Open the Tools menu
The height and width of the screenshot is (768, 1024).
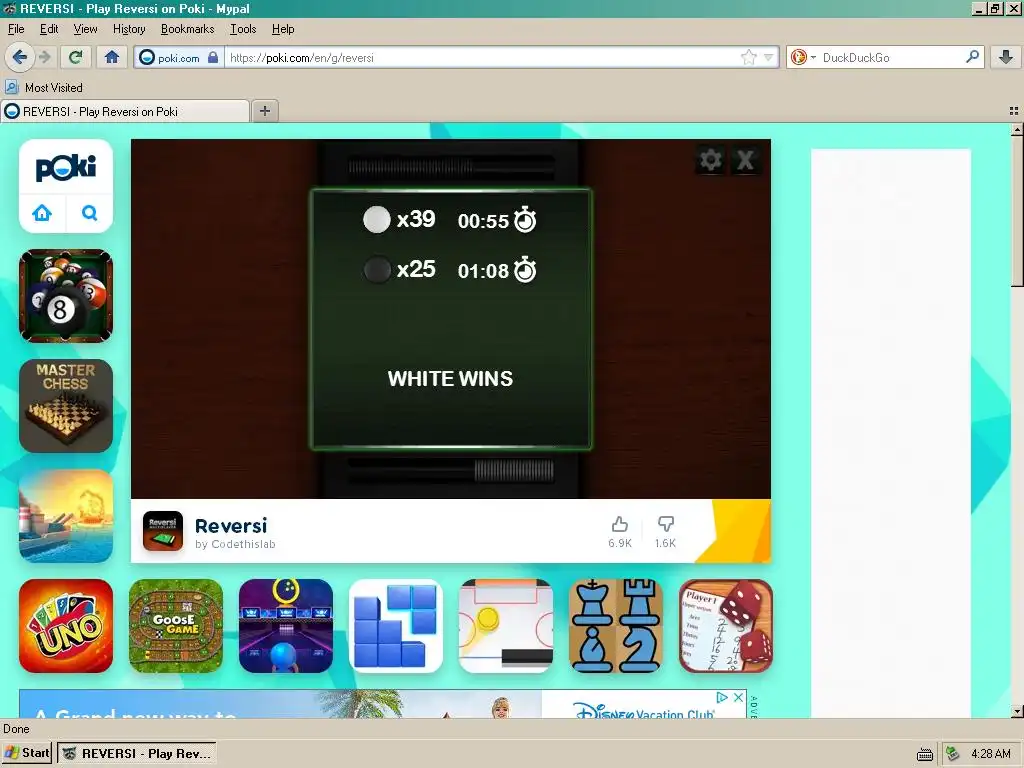(243, 29)
